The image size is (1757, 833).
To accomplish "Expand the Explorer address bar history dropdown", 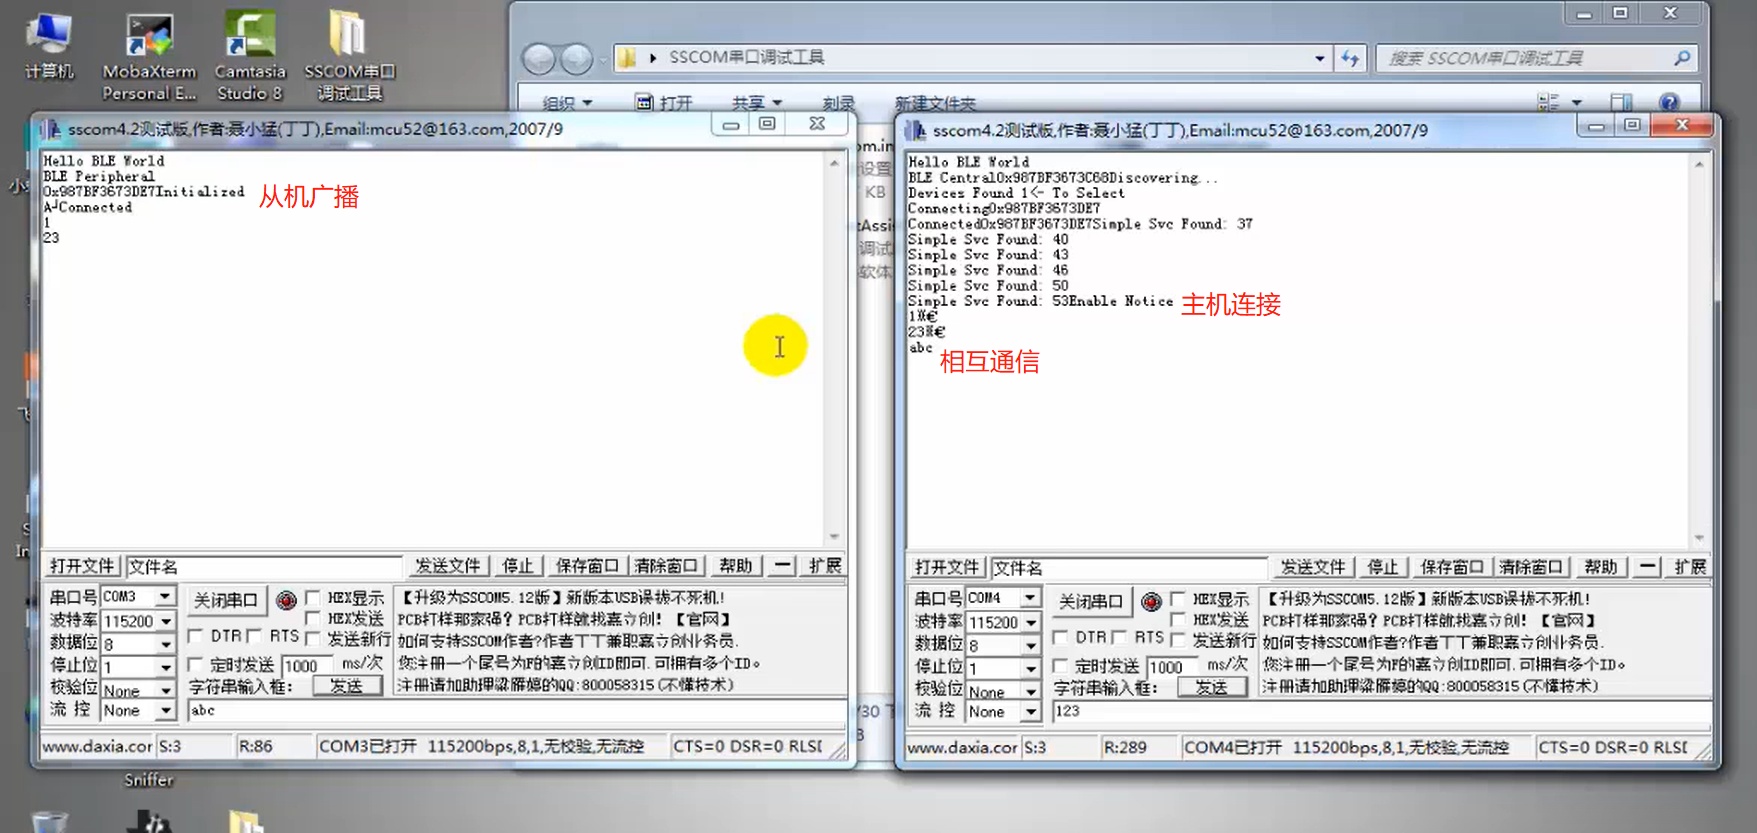I will pyautogui.click(x=1320, y=58).
